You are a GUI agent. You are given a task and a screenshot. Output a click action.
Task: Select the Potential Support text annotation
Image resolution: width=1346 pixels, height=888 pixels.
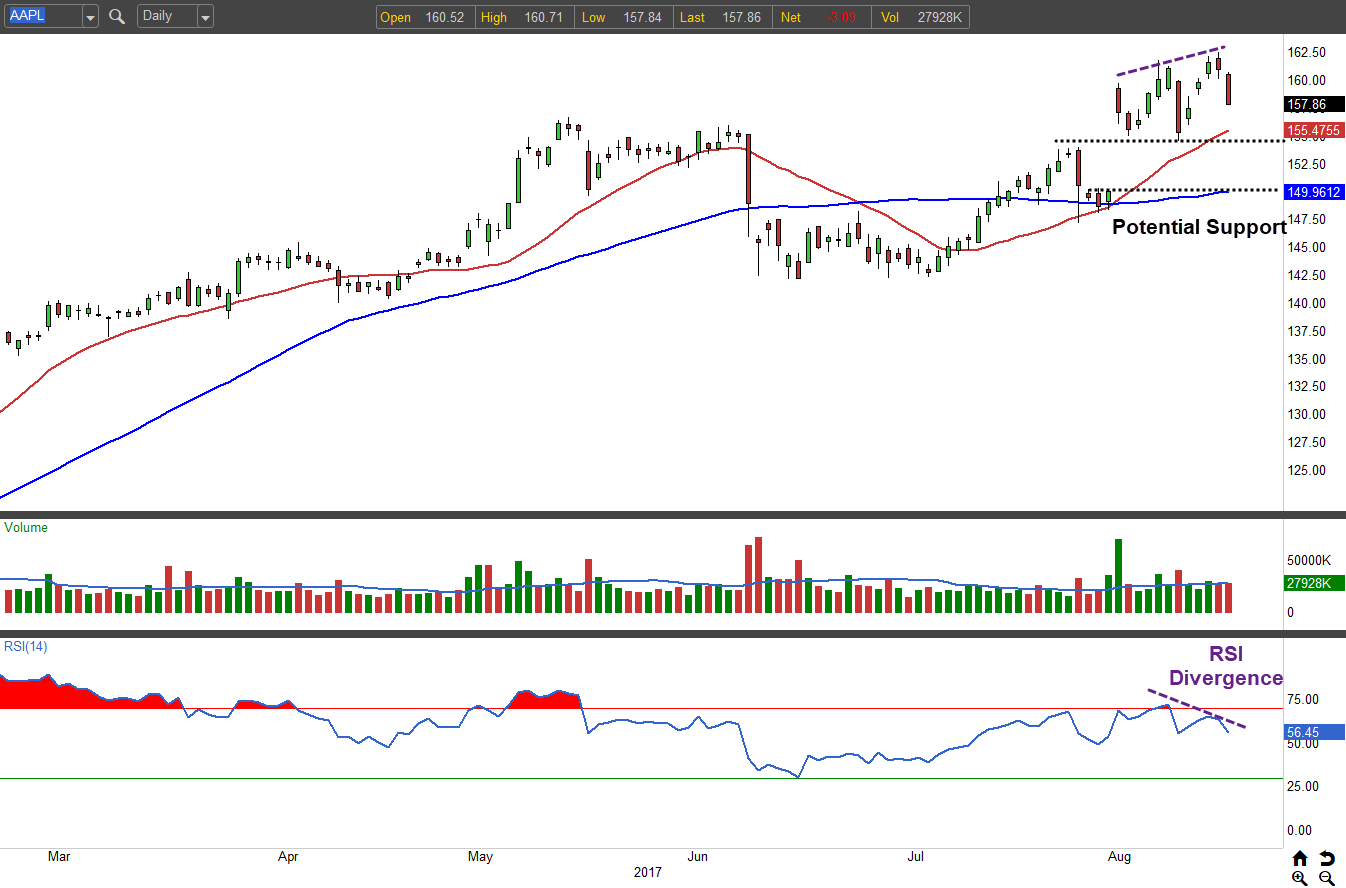1199,227
